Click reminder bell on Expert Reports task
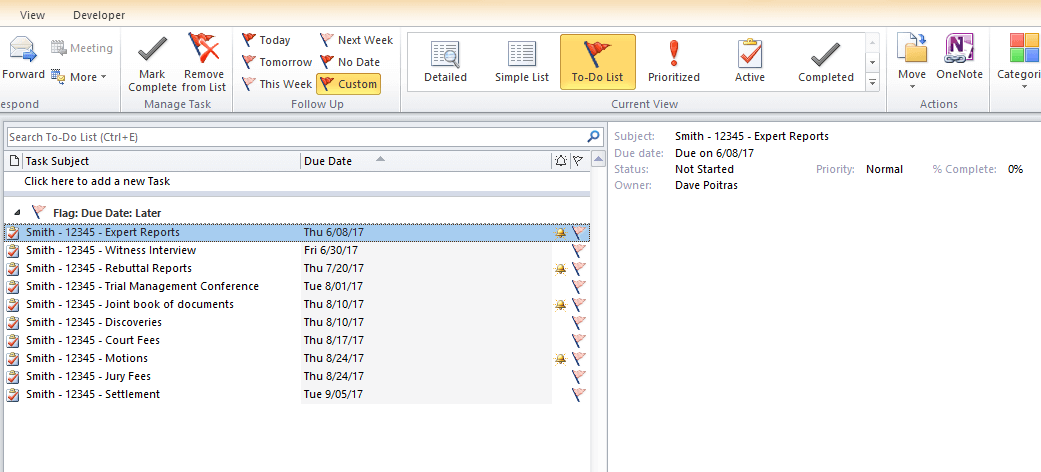The image size is (1041, 472). tap(561, 233)
